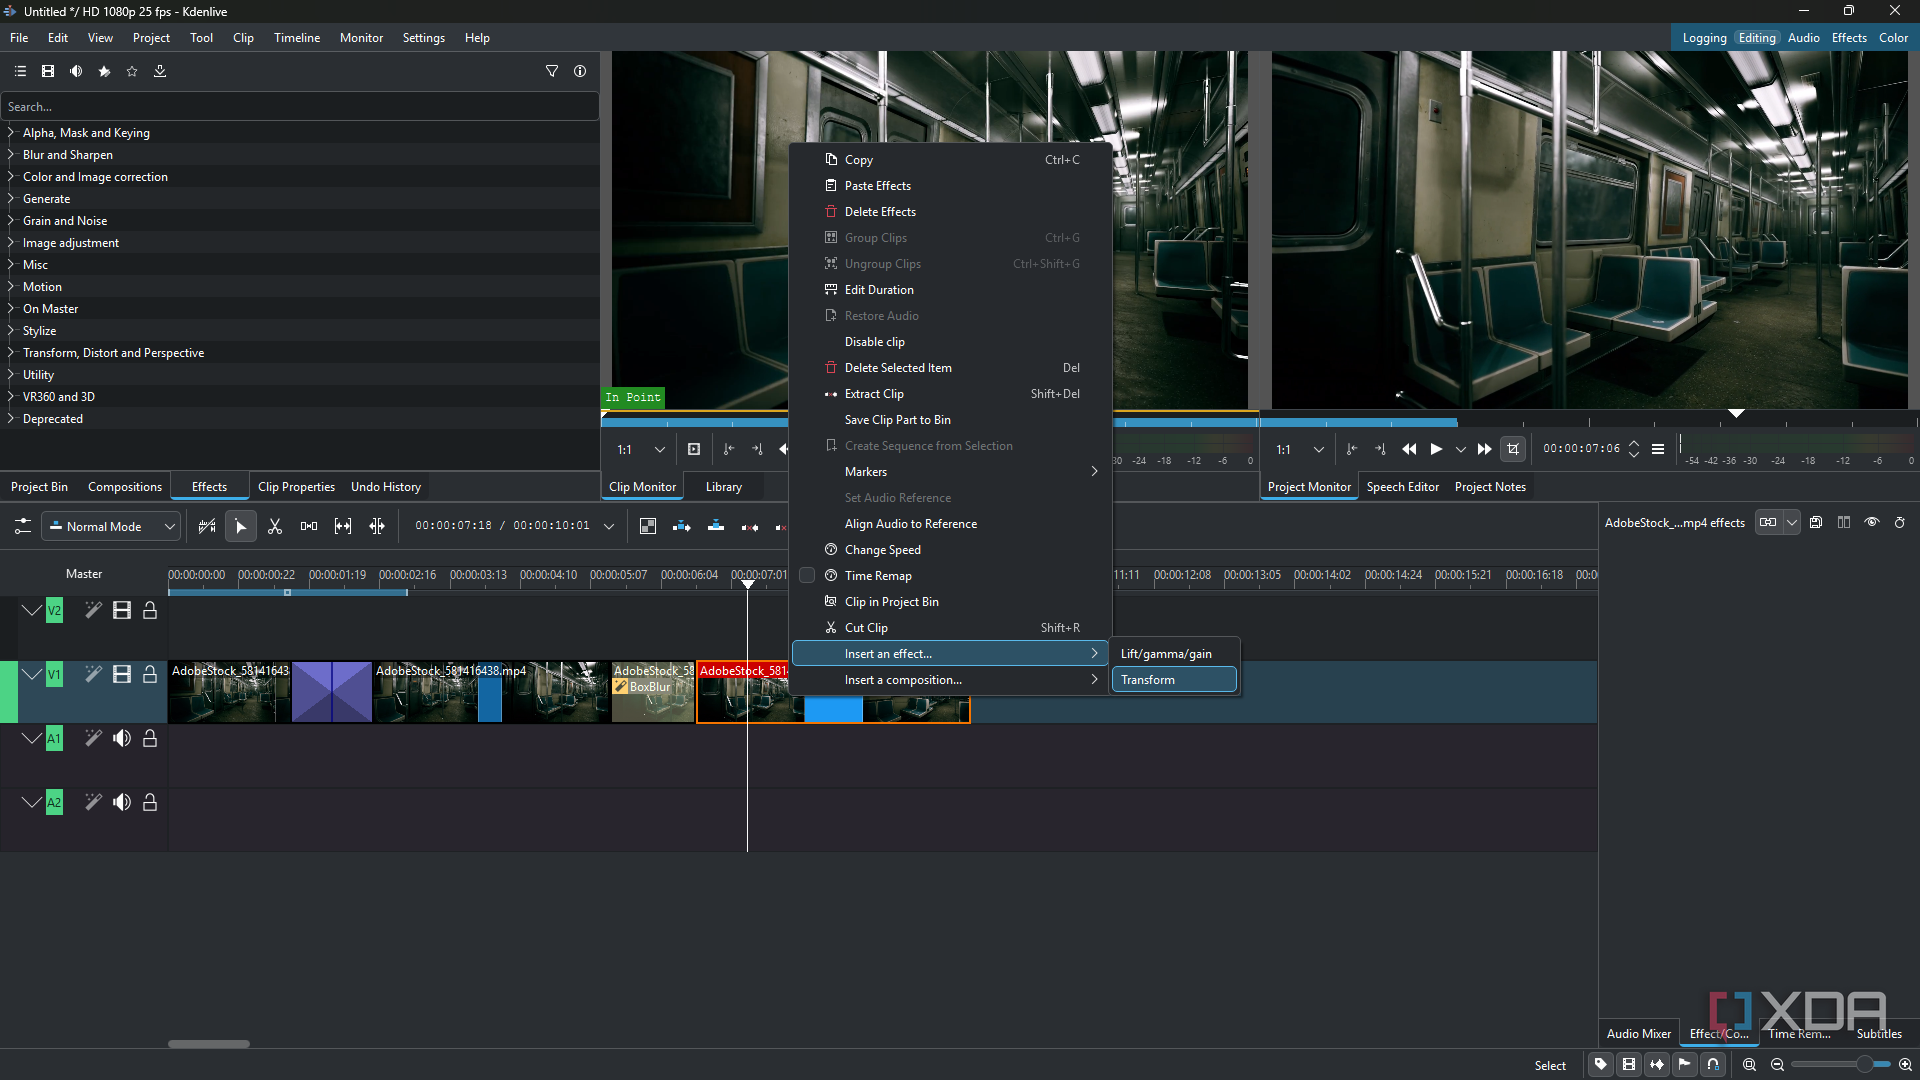Toggle effects visibility eye in effect stack
The image size is (1920, 1080).
[1872, 523]
